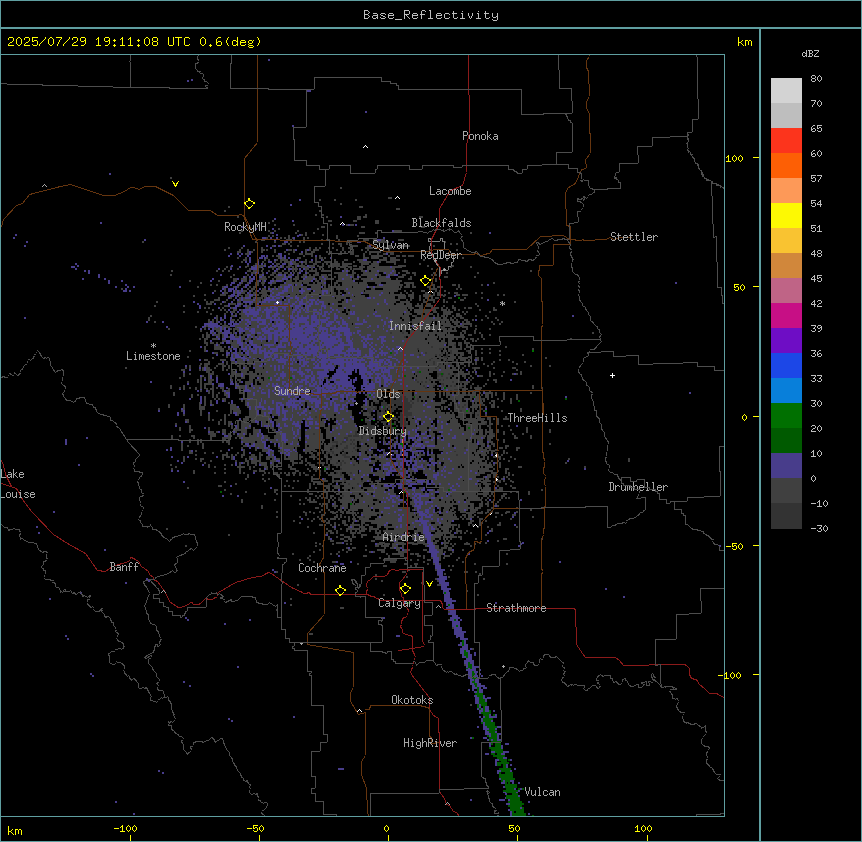Select the indigo 10–0 dBZ legend swatch

point(786,466)
